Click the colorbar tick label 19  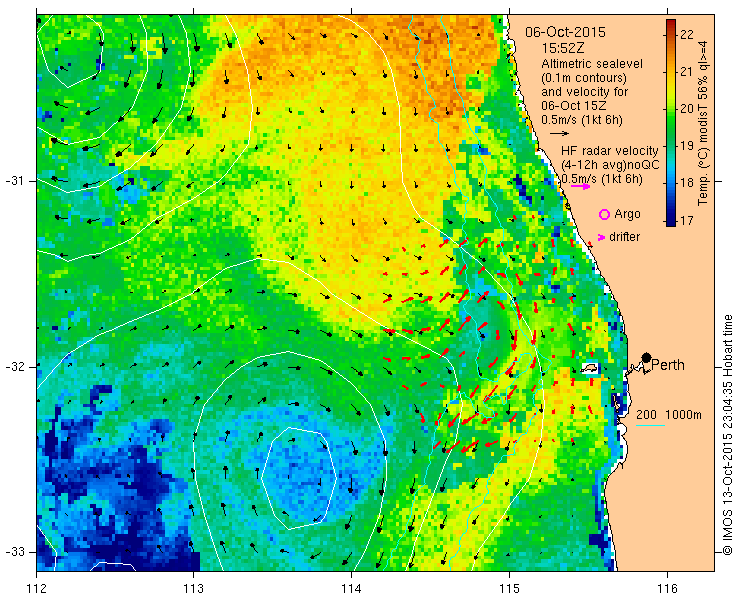687,146
